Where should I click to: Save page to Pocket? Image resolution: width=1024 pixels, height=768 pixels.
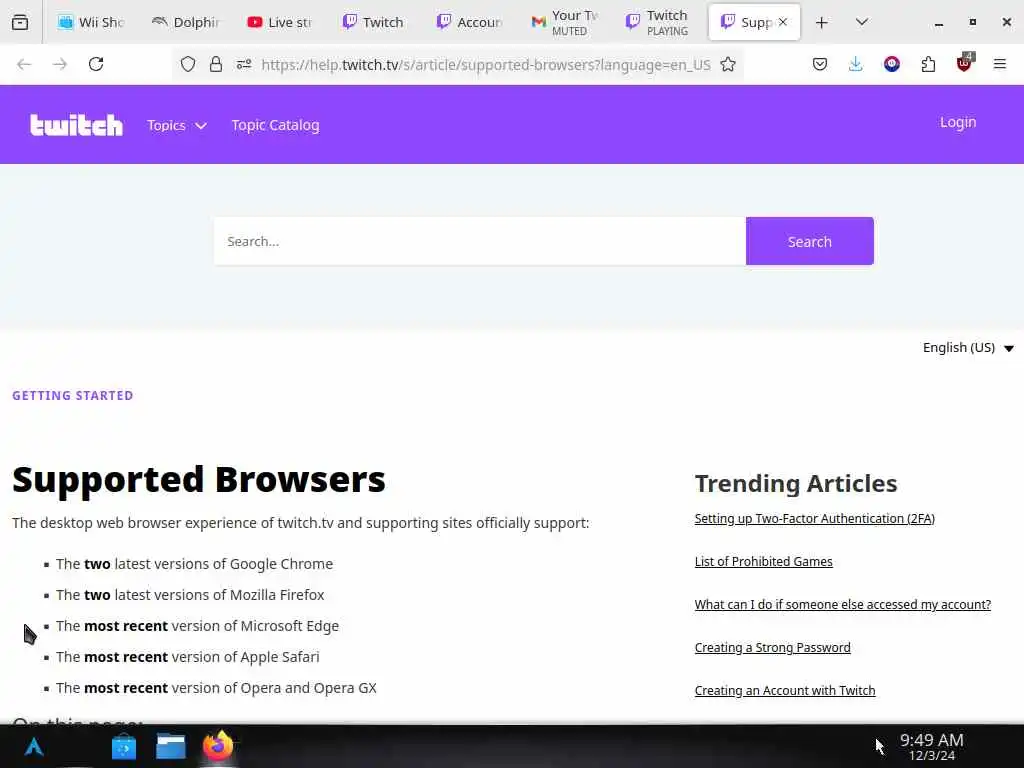[820, 64]
